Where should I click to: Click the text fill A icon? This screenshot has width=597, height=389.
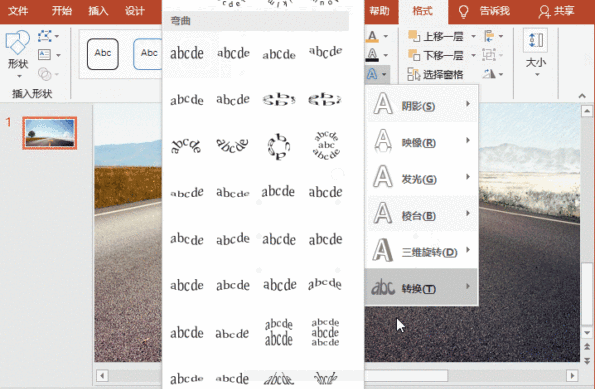[372, 37]
